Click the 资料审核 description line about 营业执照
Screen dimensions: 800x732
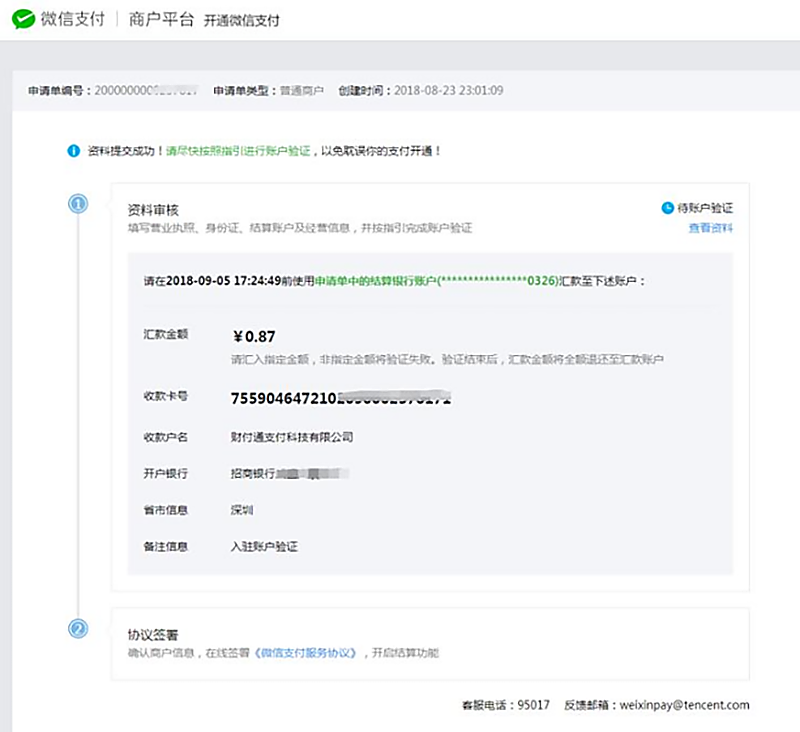pyautogui.click(x=300, y=228)
